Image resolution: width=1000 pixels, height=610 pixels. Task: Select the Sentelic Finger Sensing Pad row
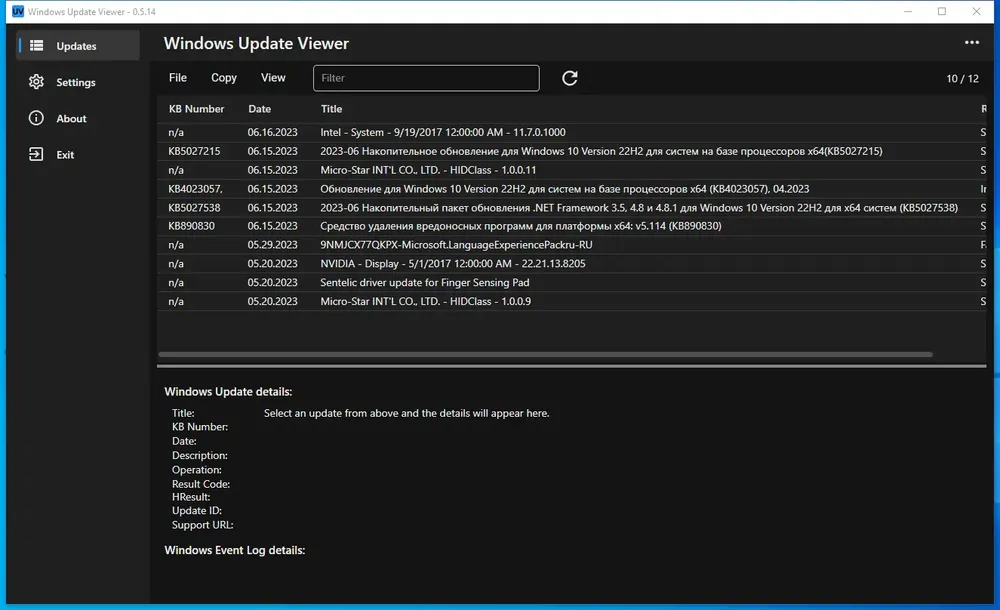(571, 283)
